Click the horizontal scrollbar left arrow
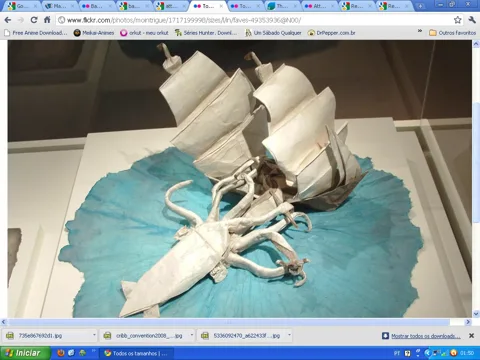Viewport: 480px width, 360px height. coord(4,322)
